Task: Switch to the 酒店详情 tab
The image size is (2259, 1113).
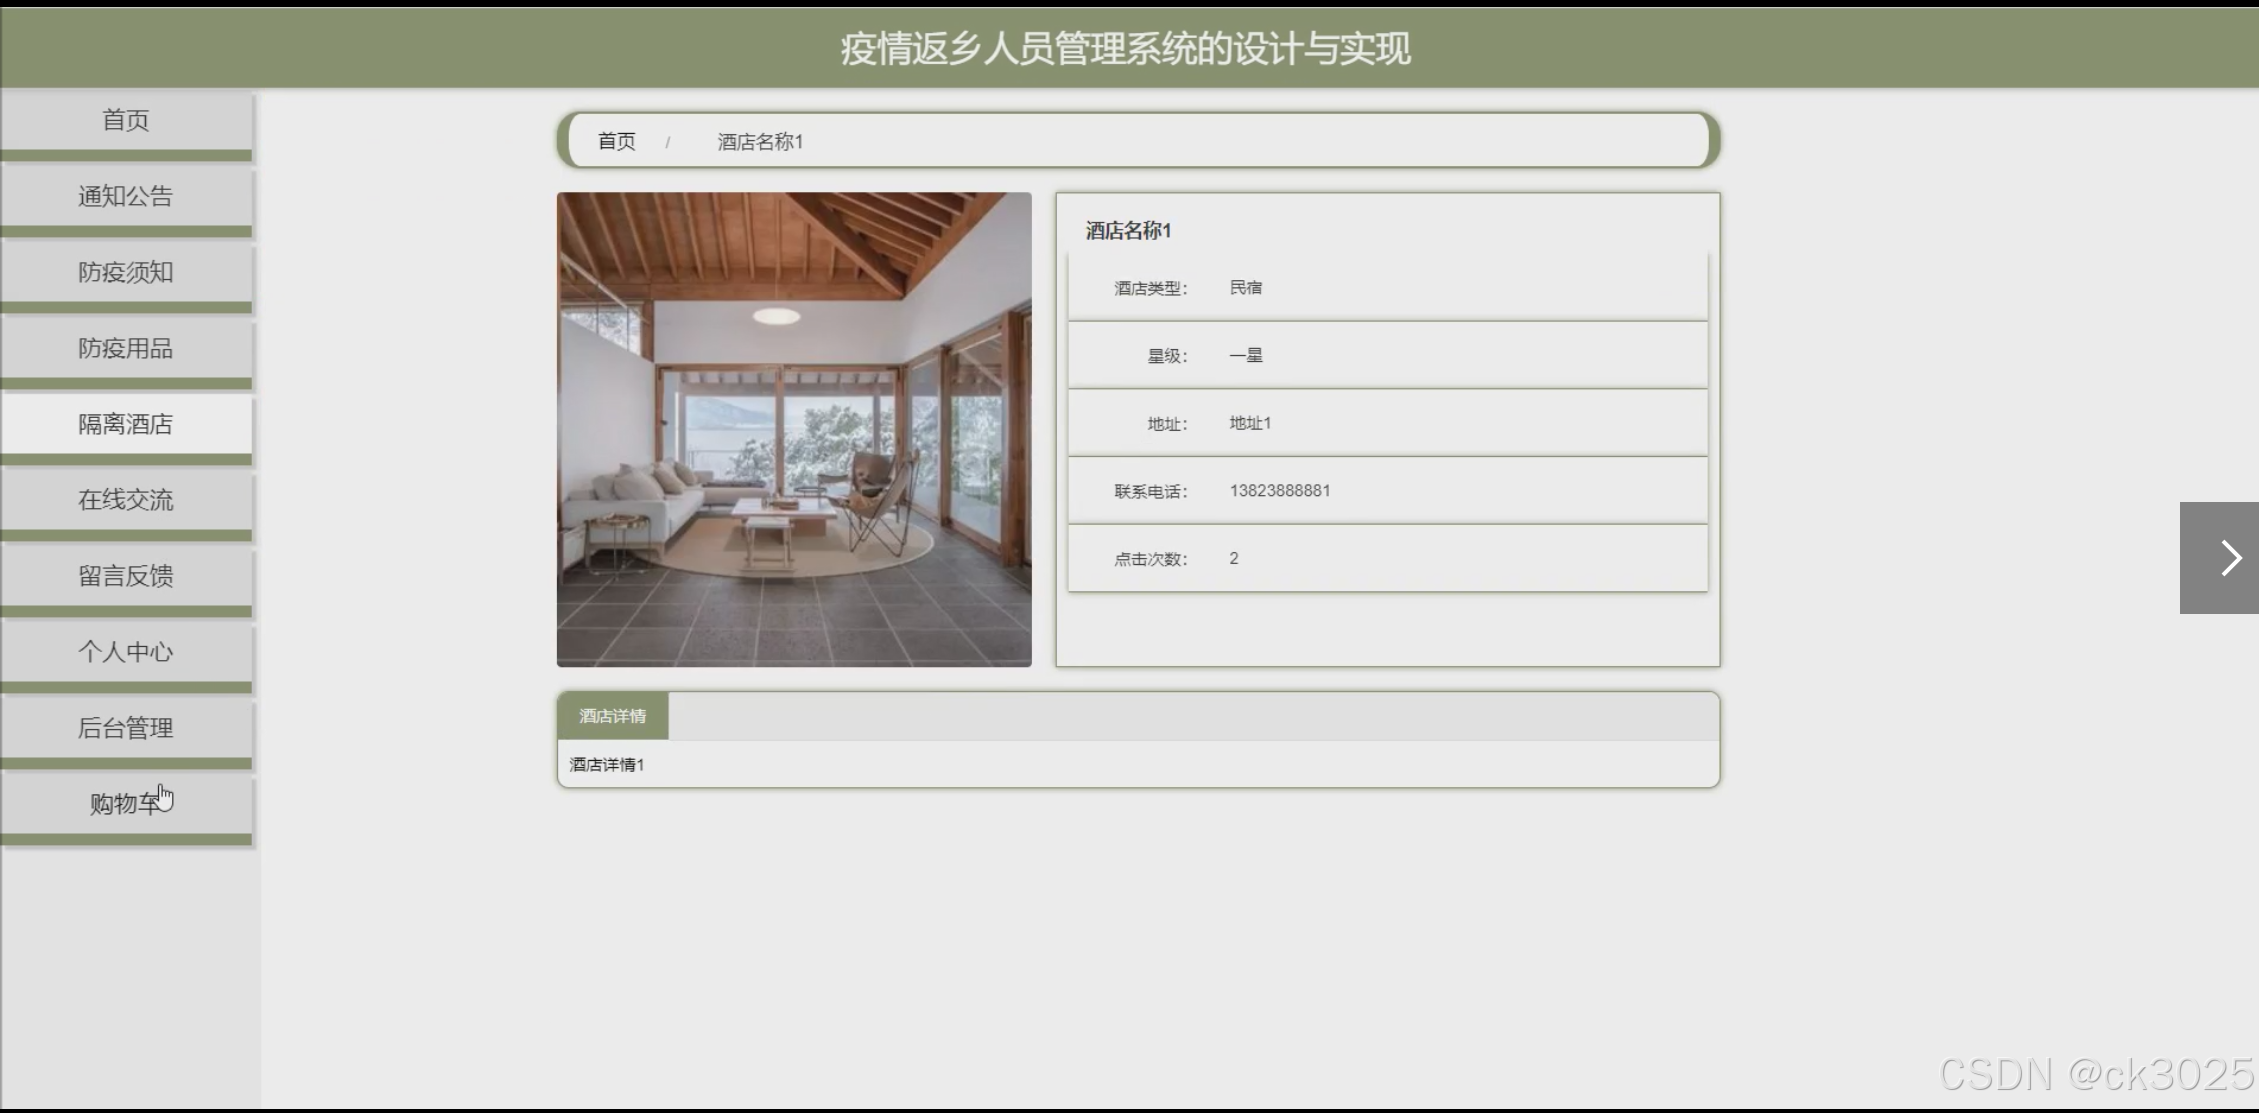Action: pyautogui.click(x=612, y=716)
